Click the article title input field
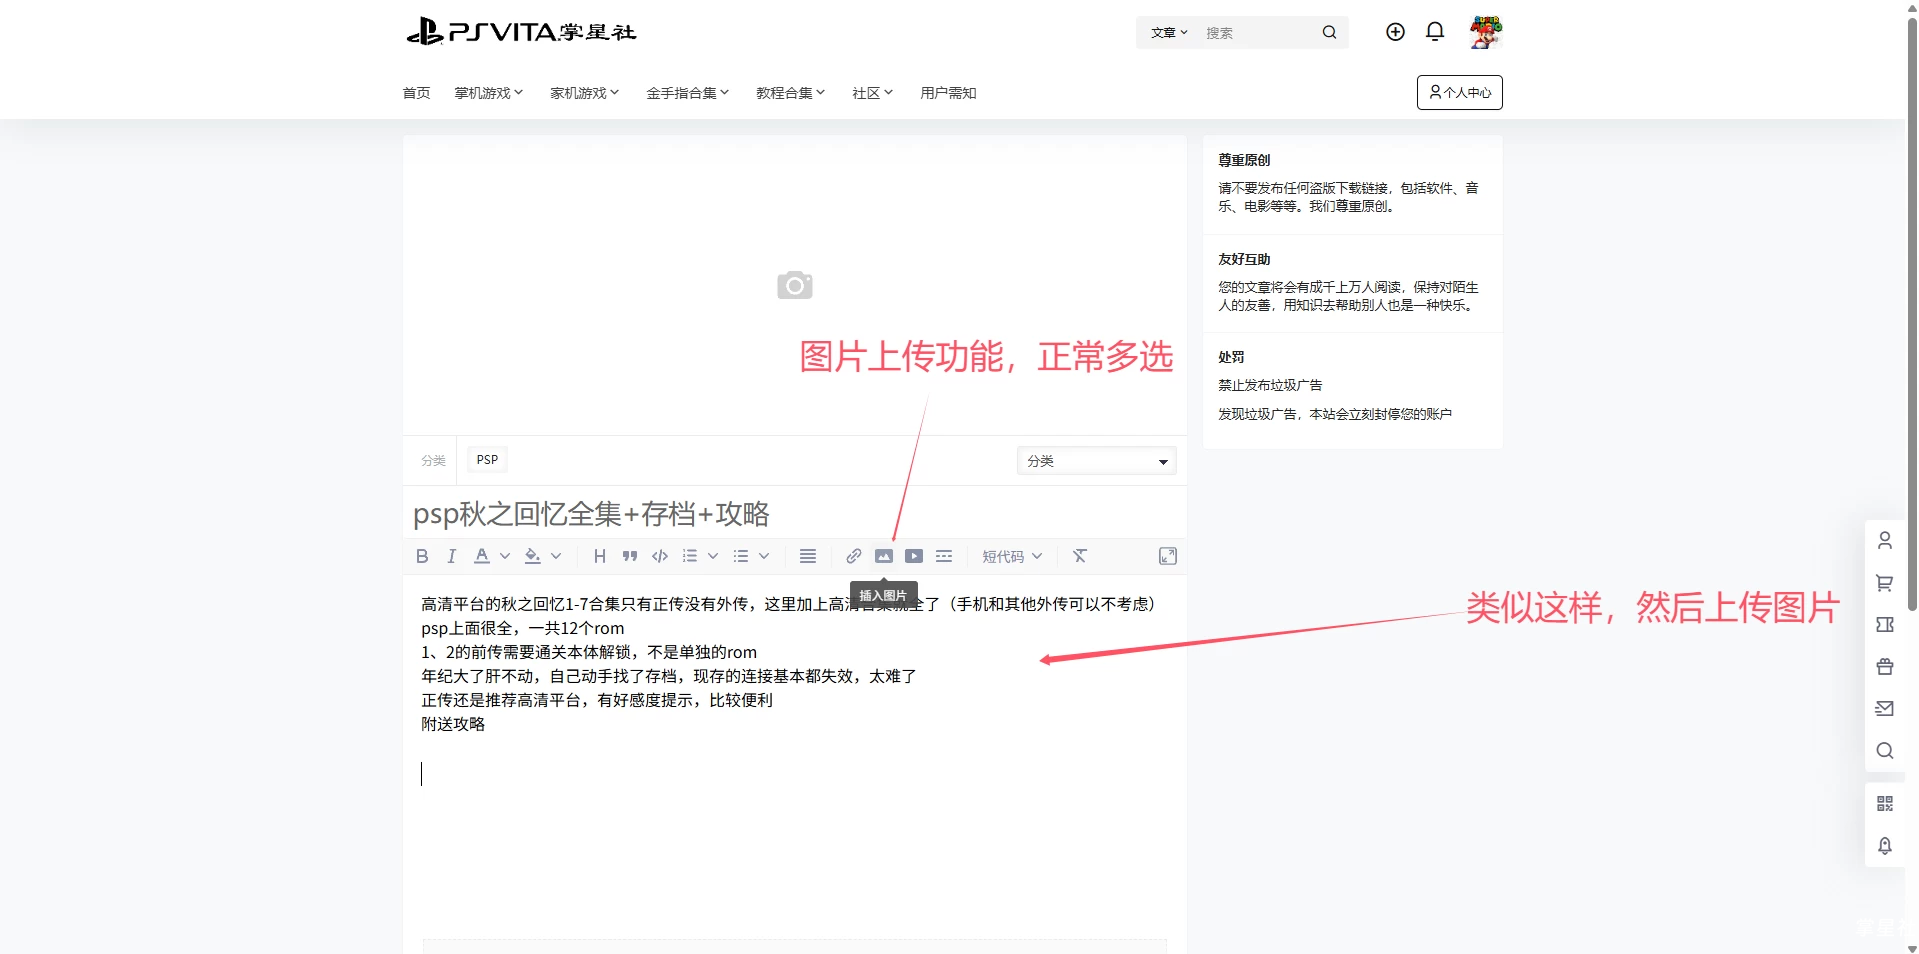 [795, 513]
